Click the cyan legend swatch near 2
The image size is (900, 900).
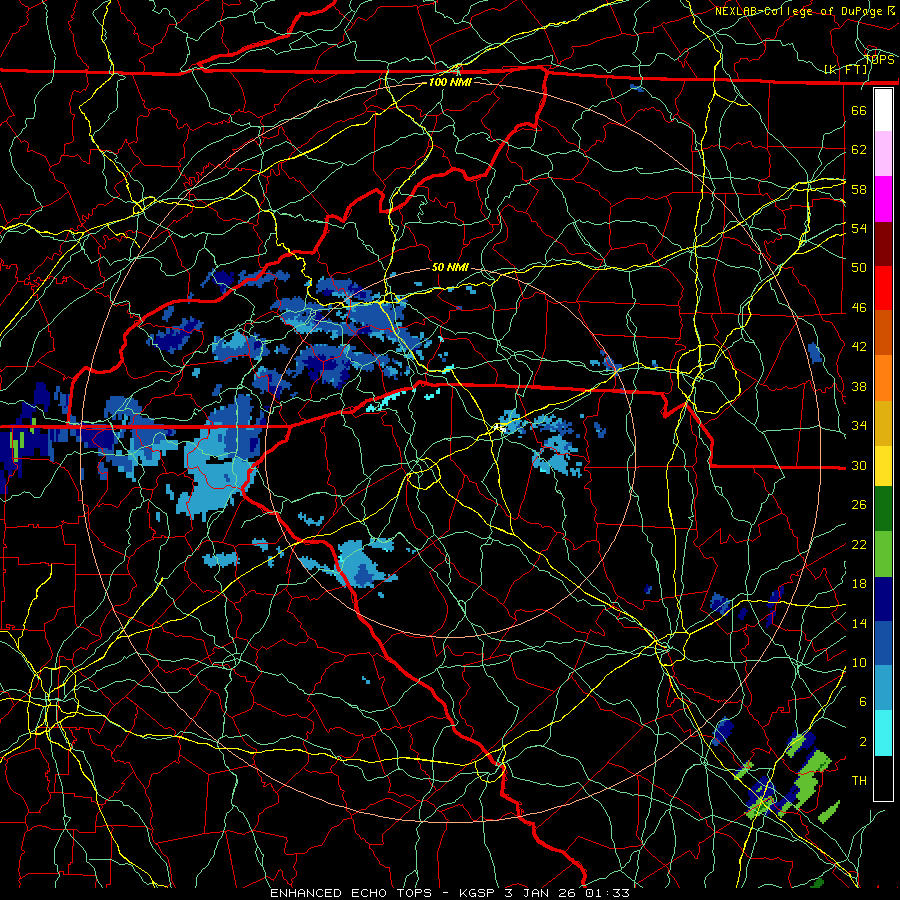point(883,733)
